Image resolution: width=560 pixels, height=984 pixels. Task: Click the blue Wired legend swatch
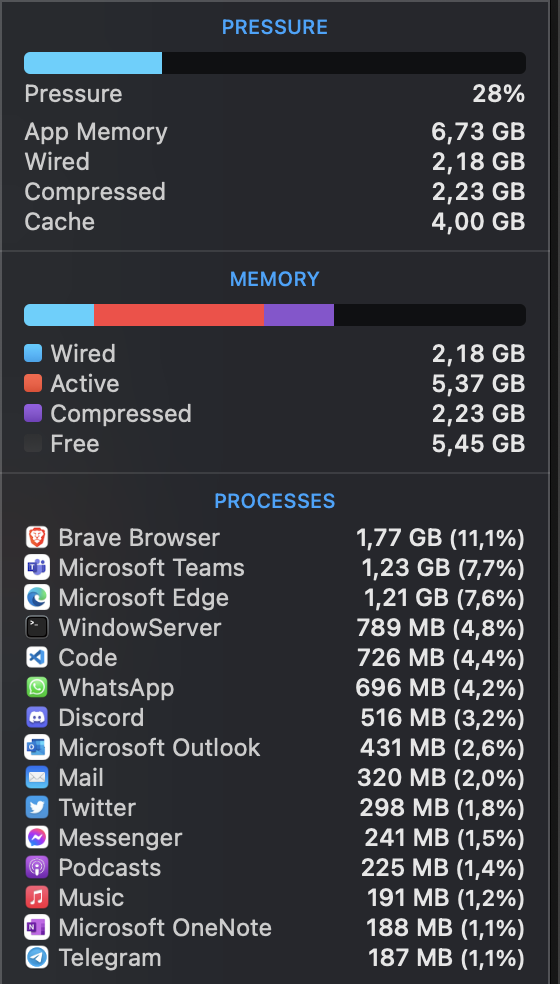point(33,353)
